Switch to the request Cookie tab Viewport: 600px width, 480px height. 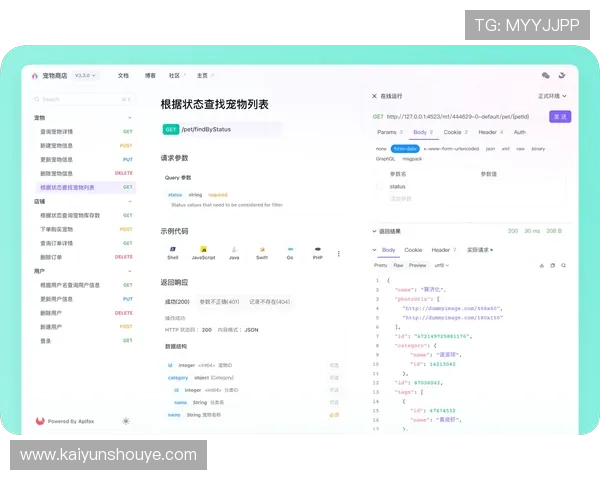[455, 132]
